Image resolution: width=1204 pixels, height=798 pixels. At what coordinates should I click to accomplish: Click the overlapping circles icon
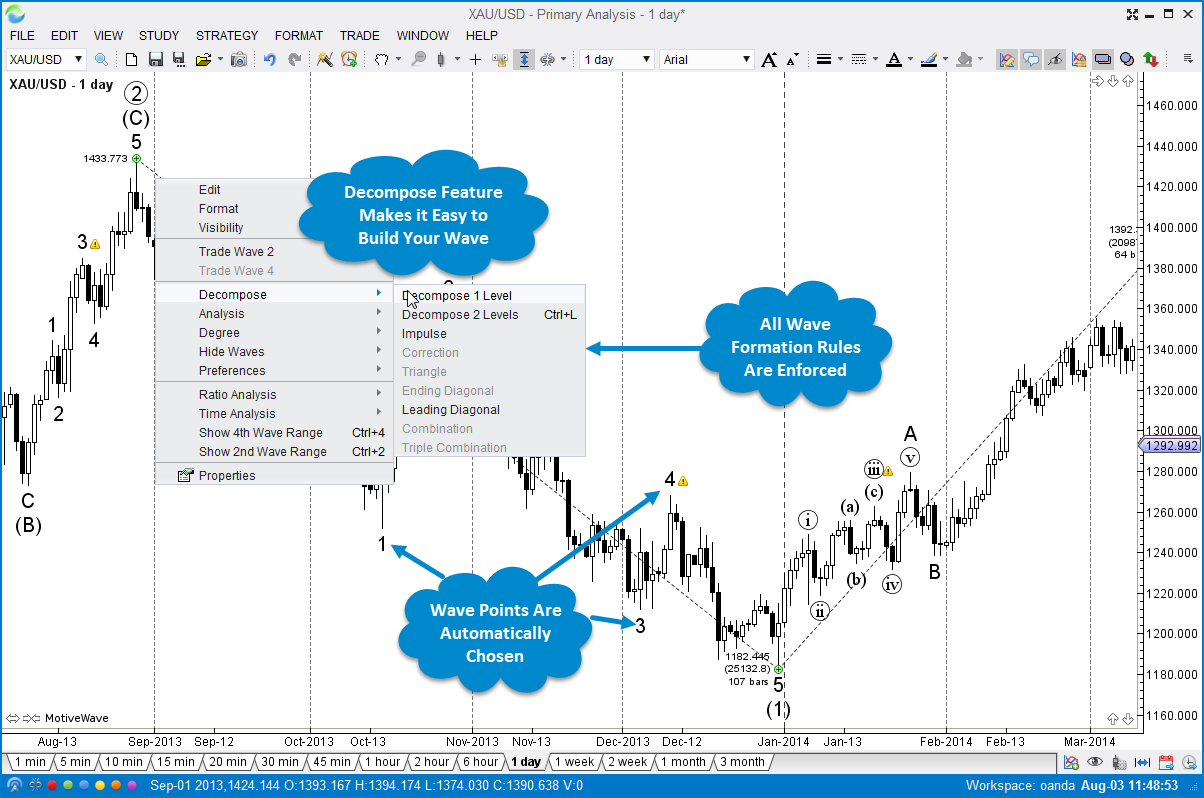point(1127,60)
